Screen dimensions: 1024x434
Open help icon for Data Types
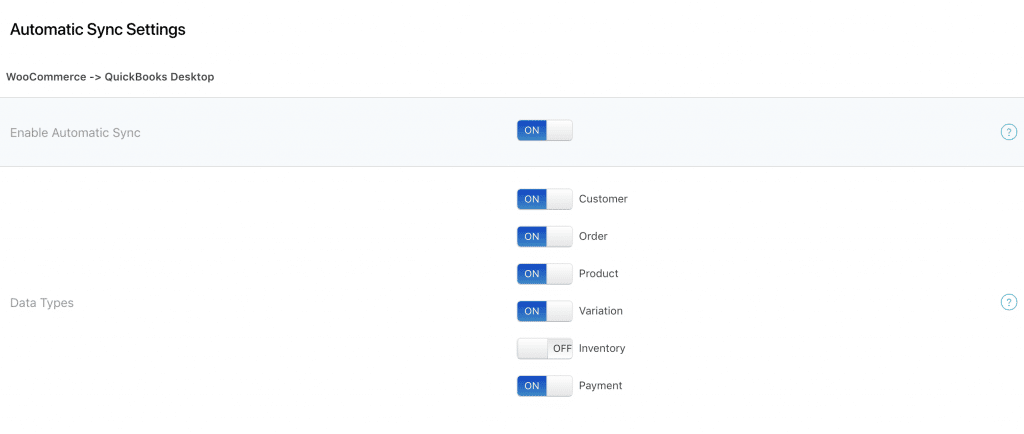pos(1008,302)
